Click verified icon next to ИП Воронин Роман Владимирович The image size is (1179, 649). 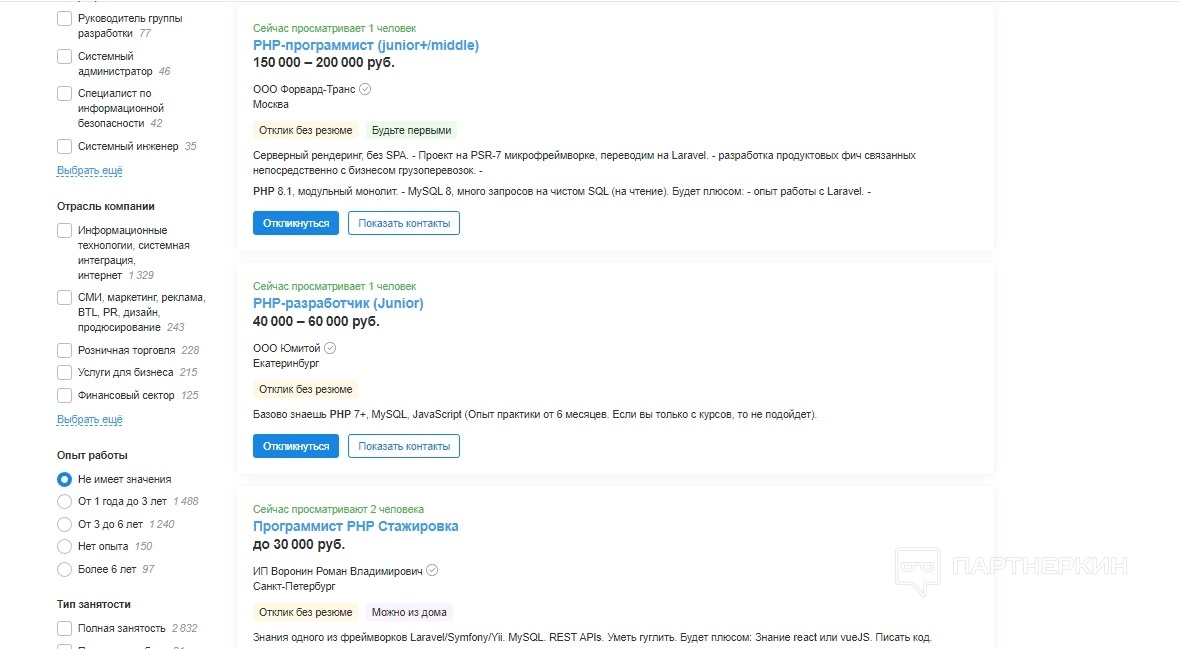(x=432, y=570)
